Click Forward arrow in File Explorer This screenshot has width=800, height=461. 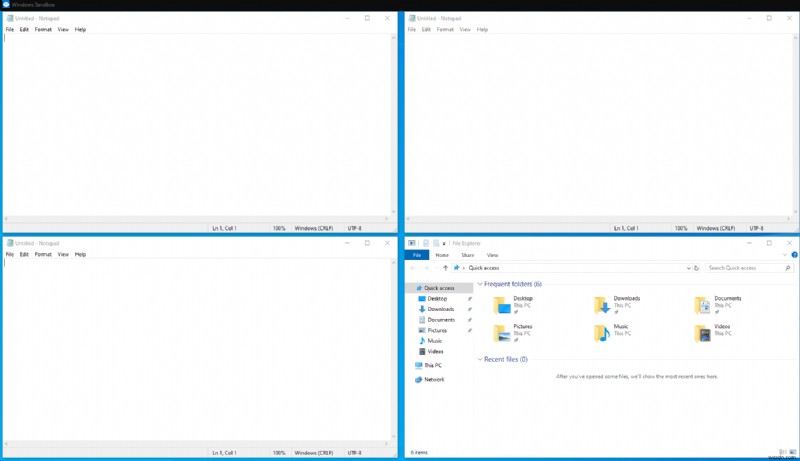pyautogui.click(x=425, y=268)
